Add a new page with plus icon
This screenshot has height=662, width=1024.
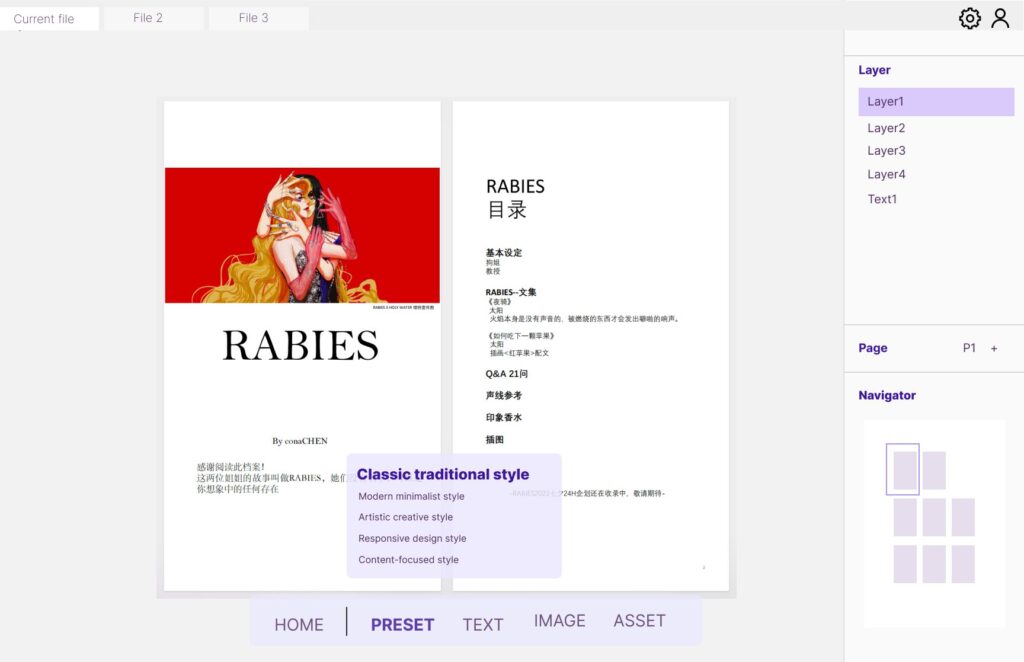pyautogui.click(x=994, y=348)
